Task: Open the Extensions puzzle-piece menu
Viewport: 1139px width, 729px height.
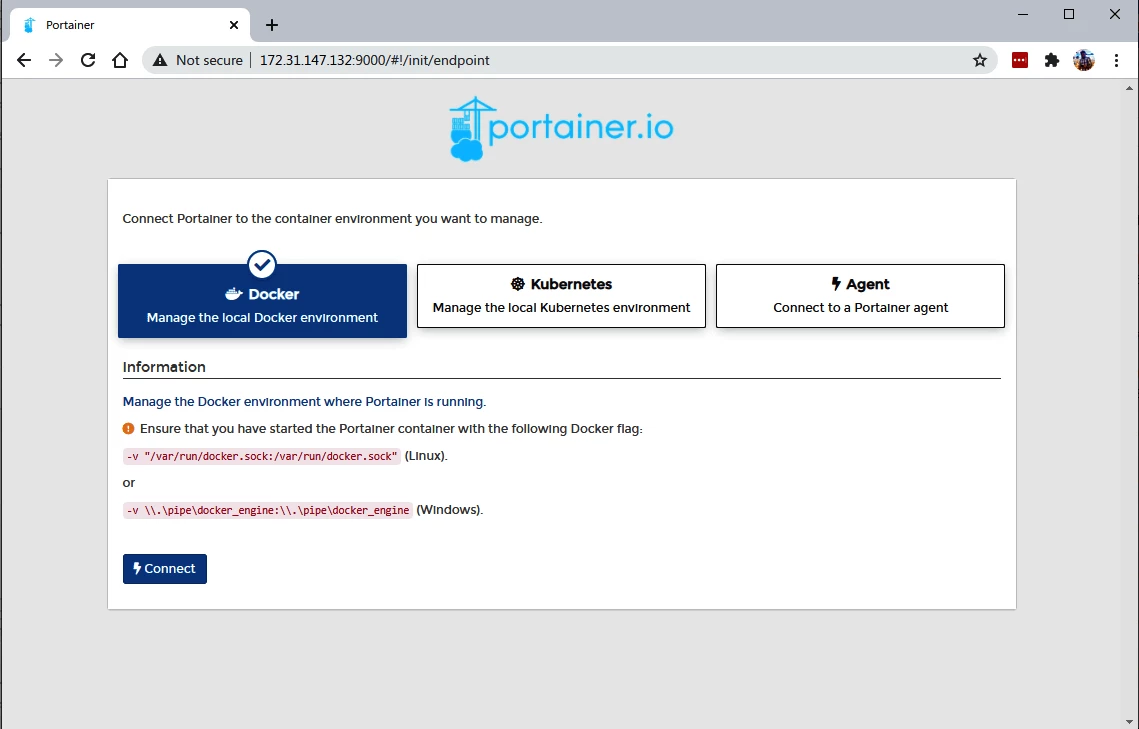Action: click(1051, 60)
